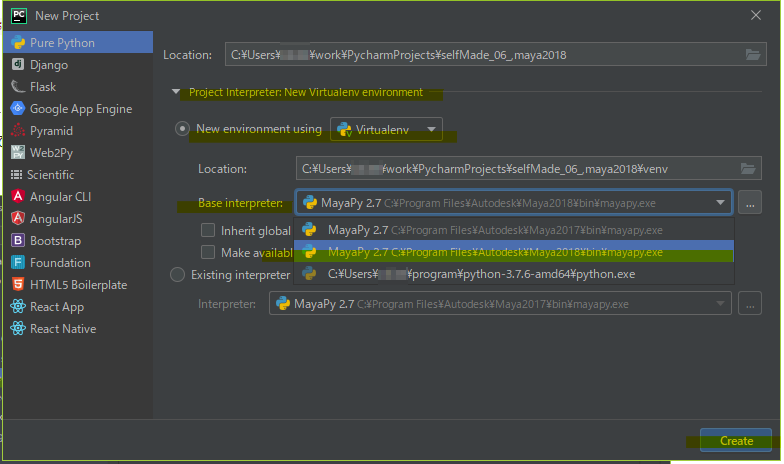784x464 pixels.
Task: Toggle Make available to all projects checkbox
Action: [208, 253]
